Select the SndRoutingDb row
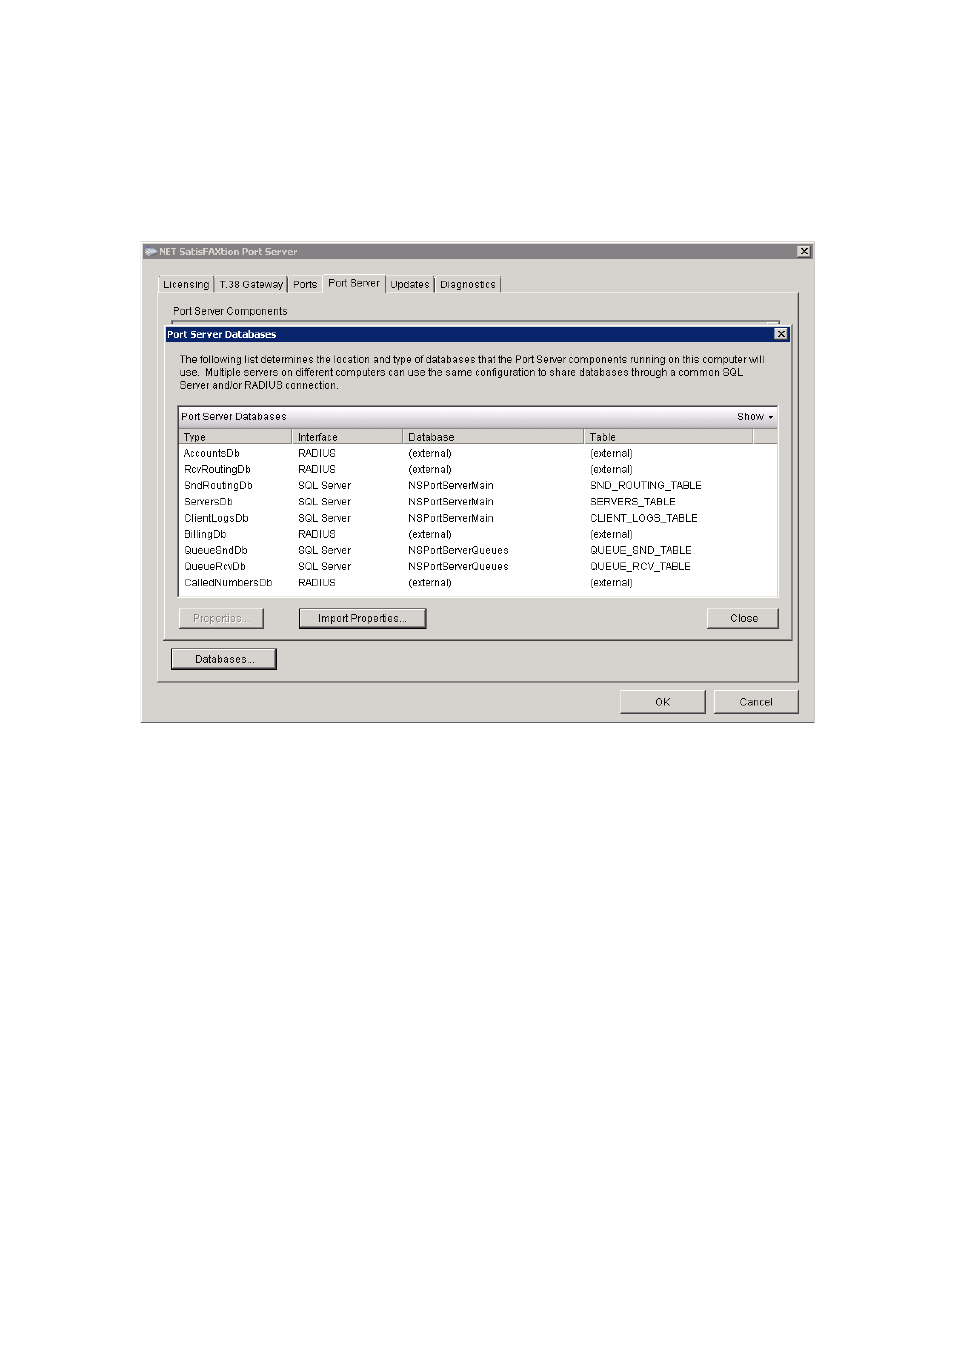This screenshot has width=954, height=1350. [478, 485]
